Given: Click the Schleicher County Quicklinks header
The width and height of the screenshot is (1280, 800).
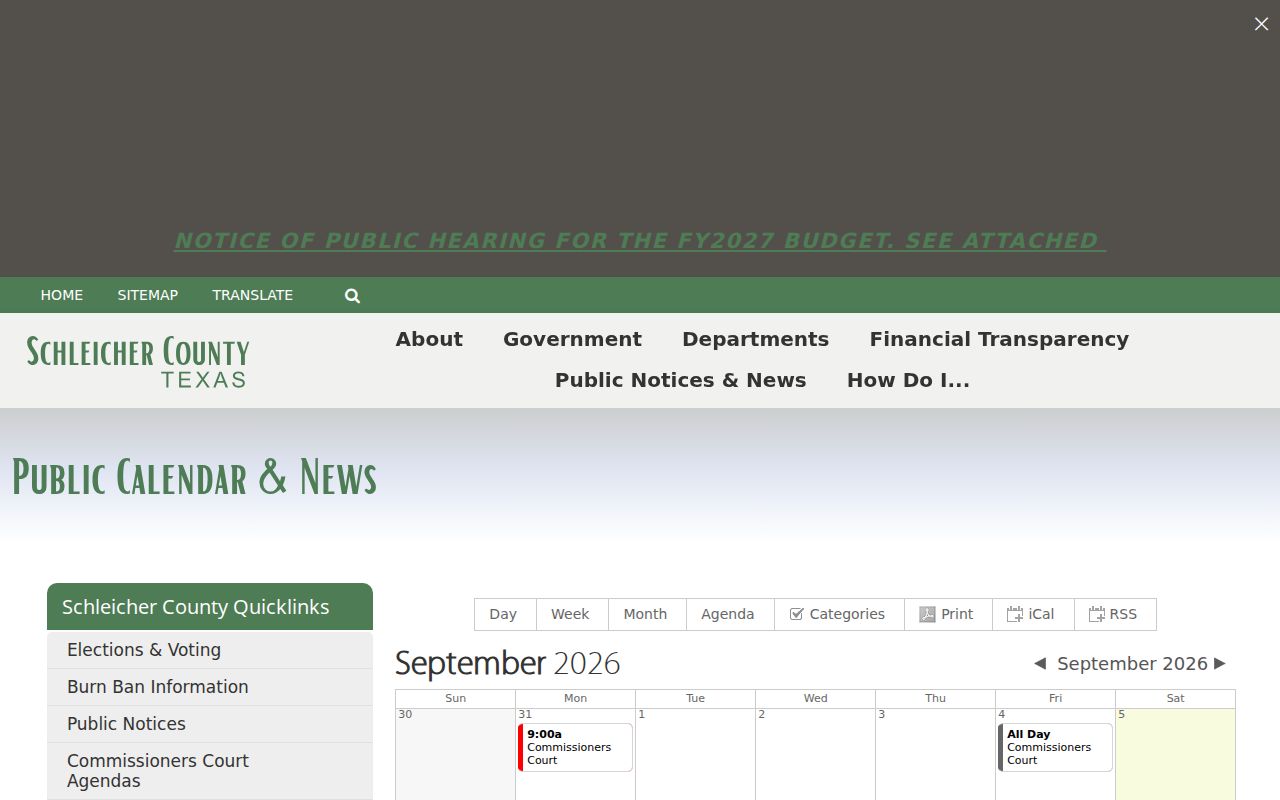Looking at the screenshot, I should pos(210,607).
